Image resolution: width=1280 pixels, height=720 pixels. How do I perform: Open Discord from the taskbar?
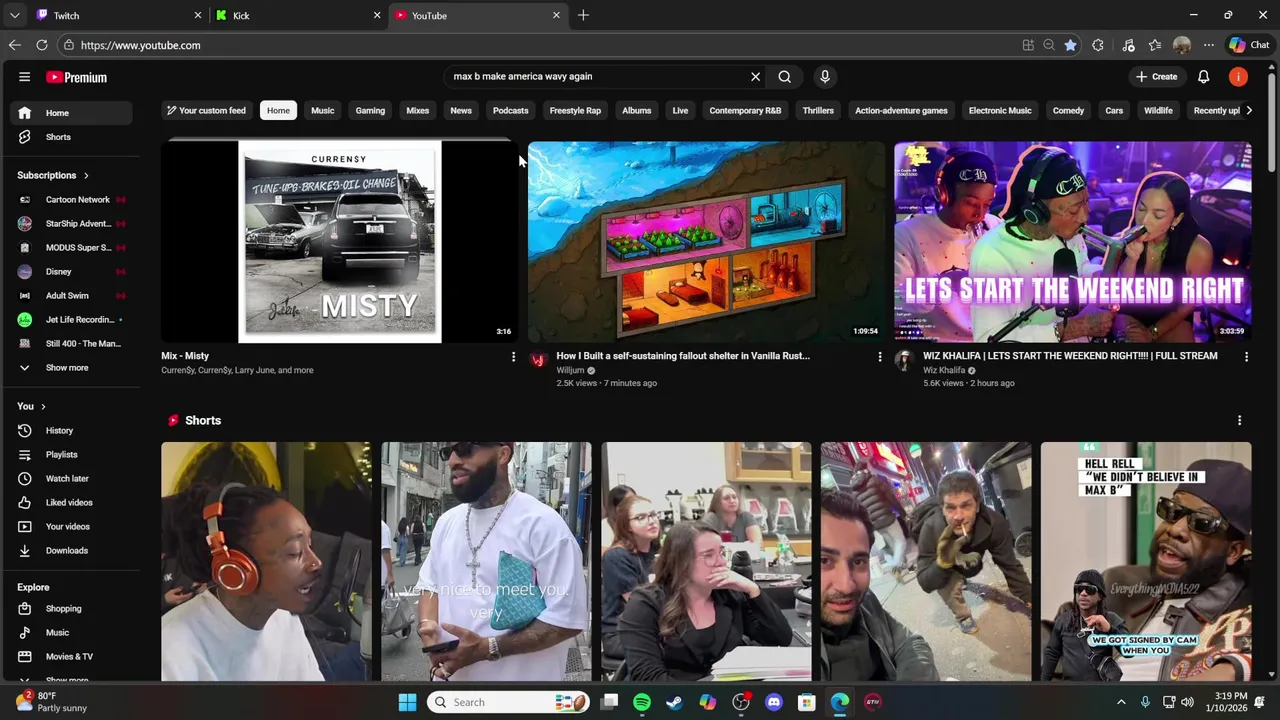tap(774, 702)
